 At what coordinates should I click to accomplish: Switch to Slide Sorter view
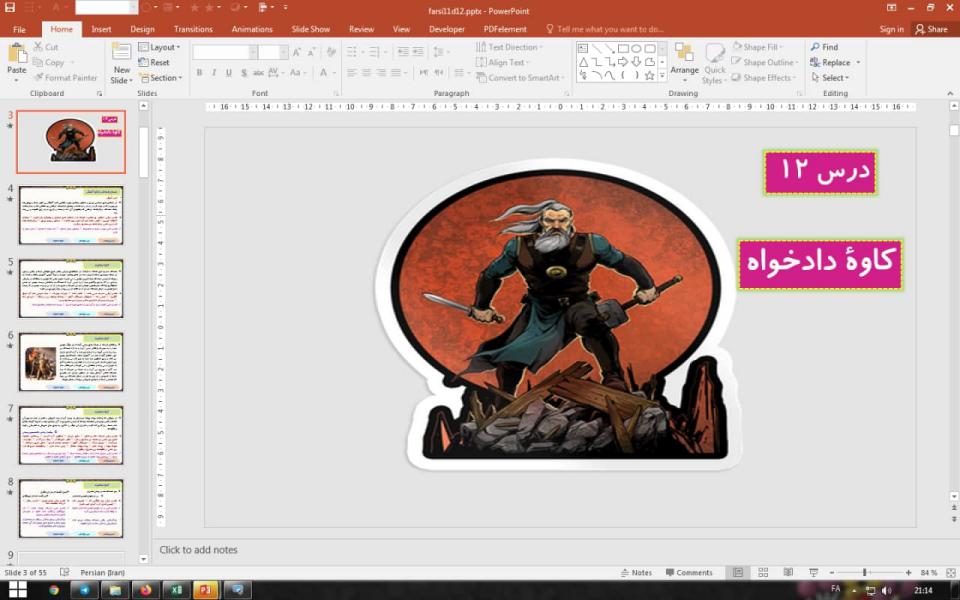pos(763,572)
